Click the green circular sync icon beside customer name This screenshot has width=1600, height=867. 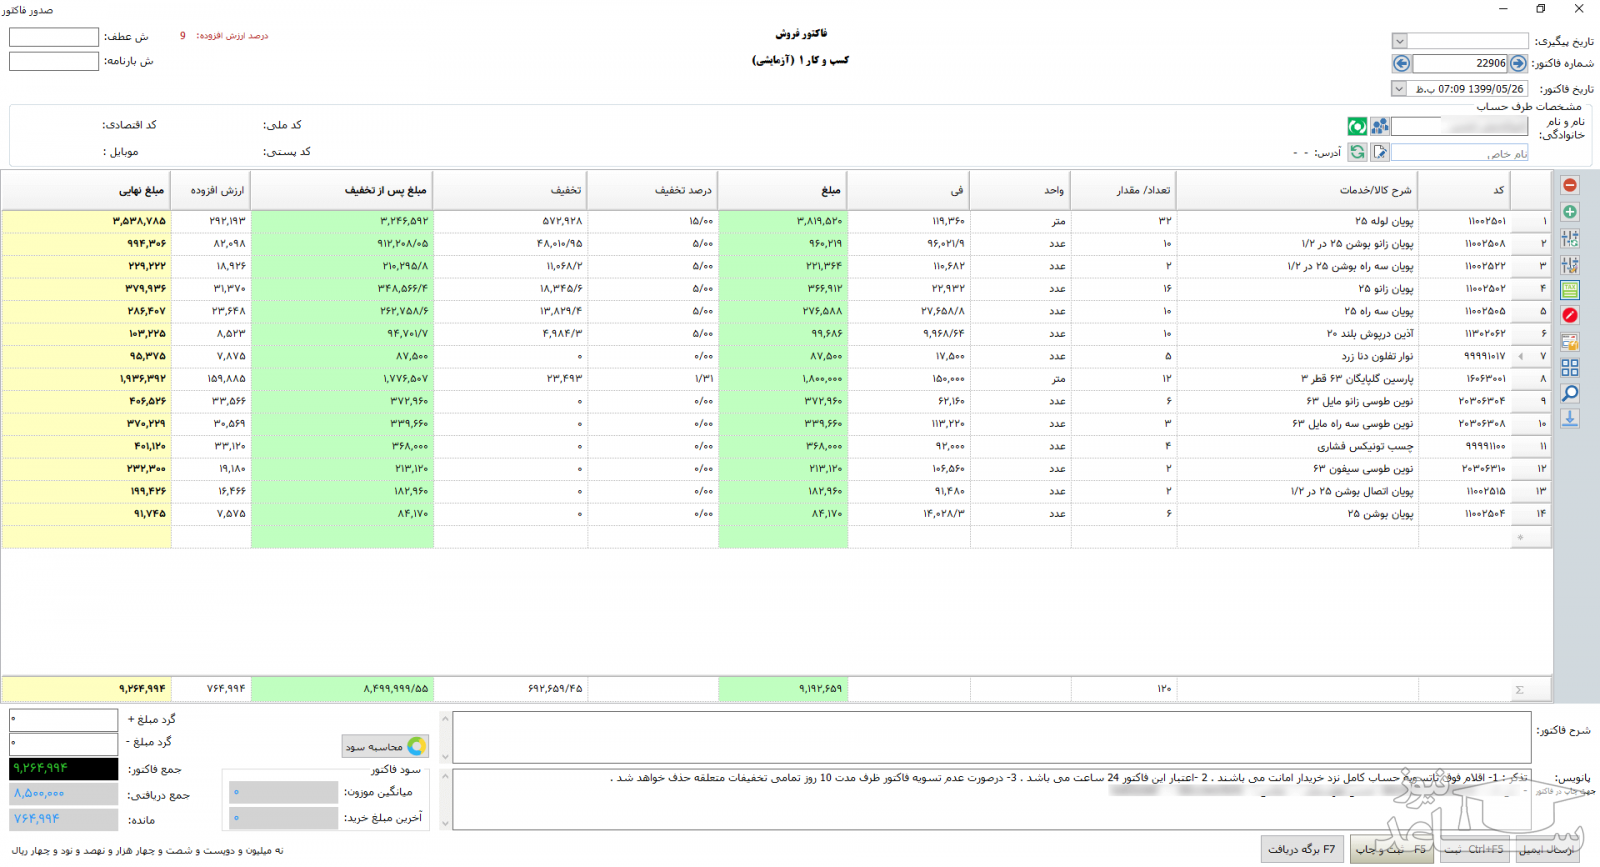click(x=1357, y=126)
